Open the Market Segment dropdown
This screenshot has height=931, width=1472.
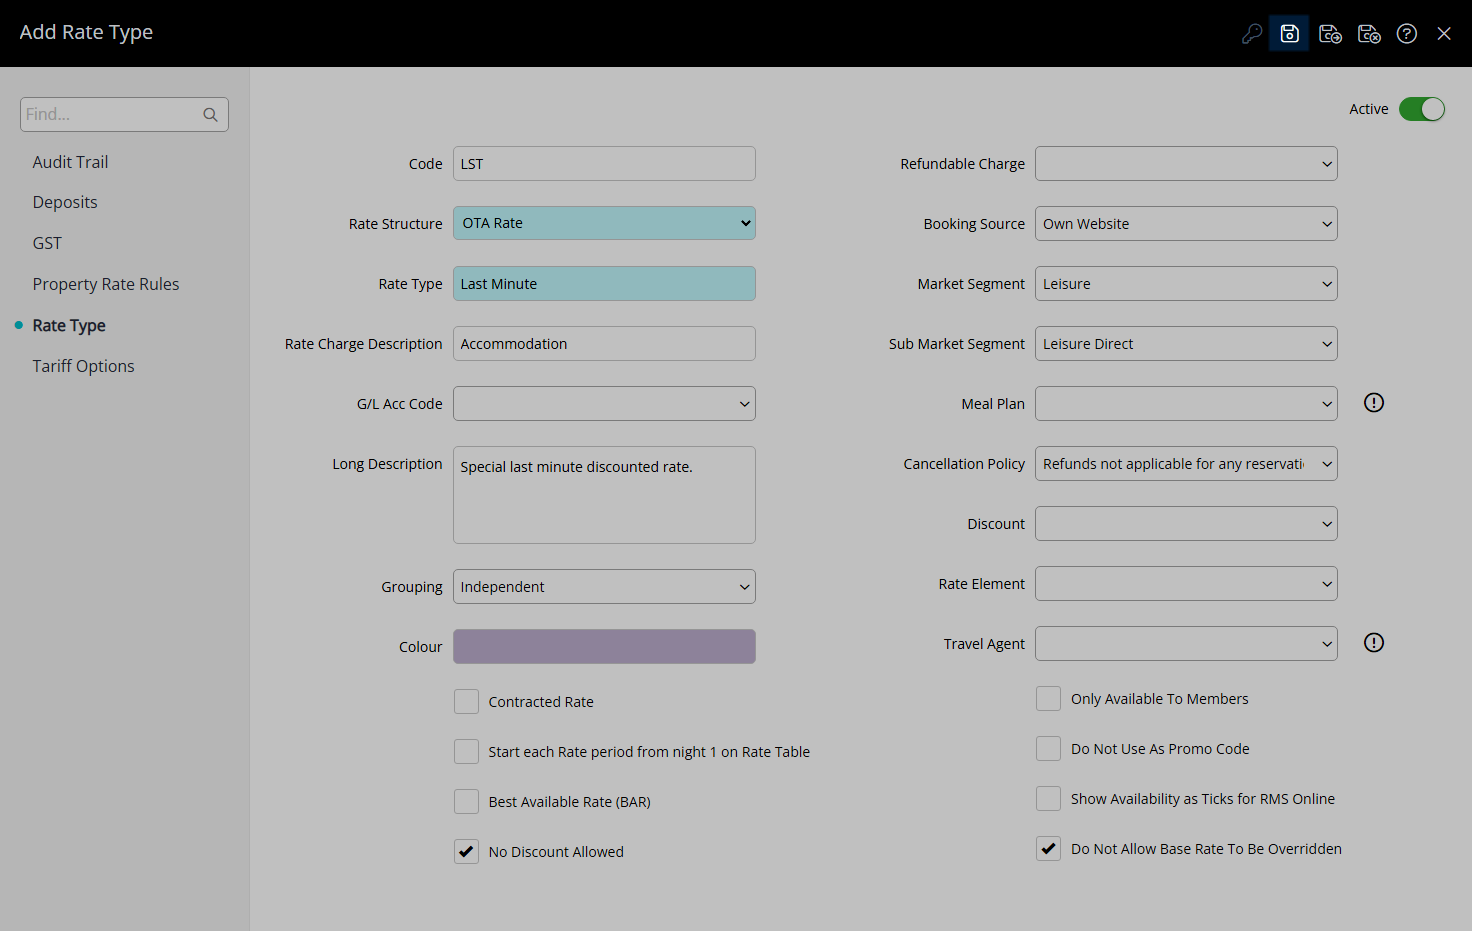(1186, 283)
